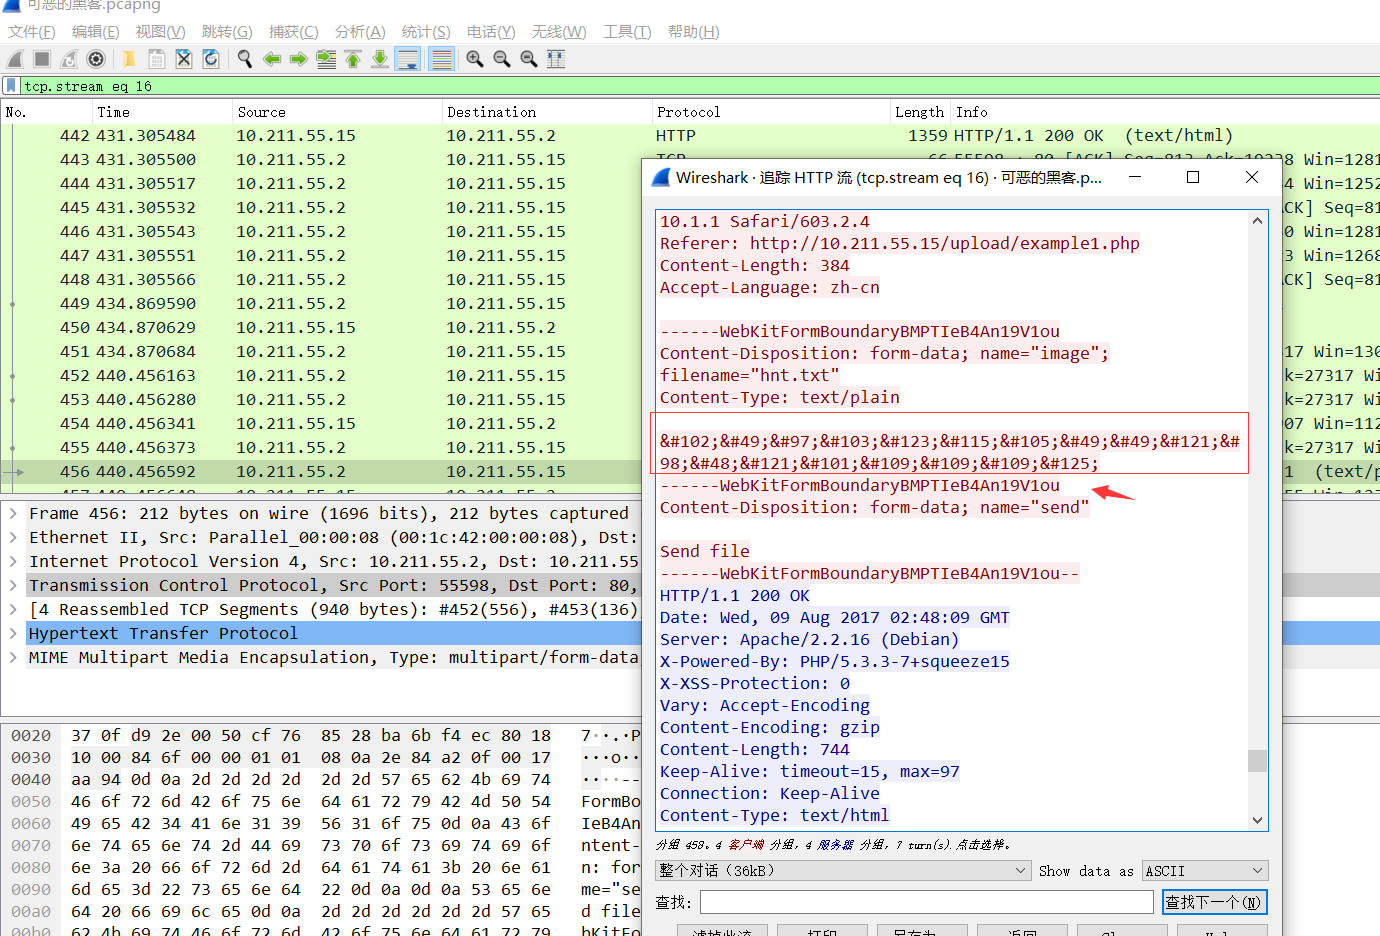Click the stream view scroll down arrow
The height and width of the screenshot is (936, 1380).
coord(1258,819)
